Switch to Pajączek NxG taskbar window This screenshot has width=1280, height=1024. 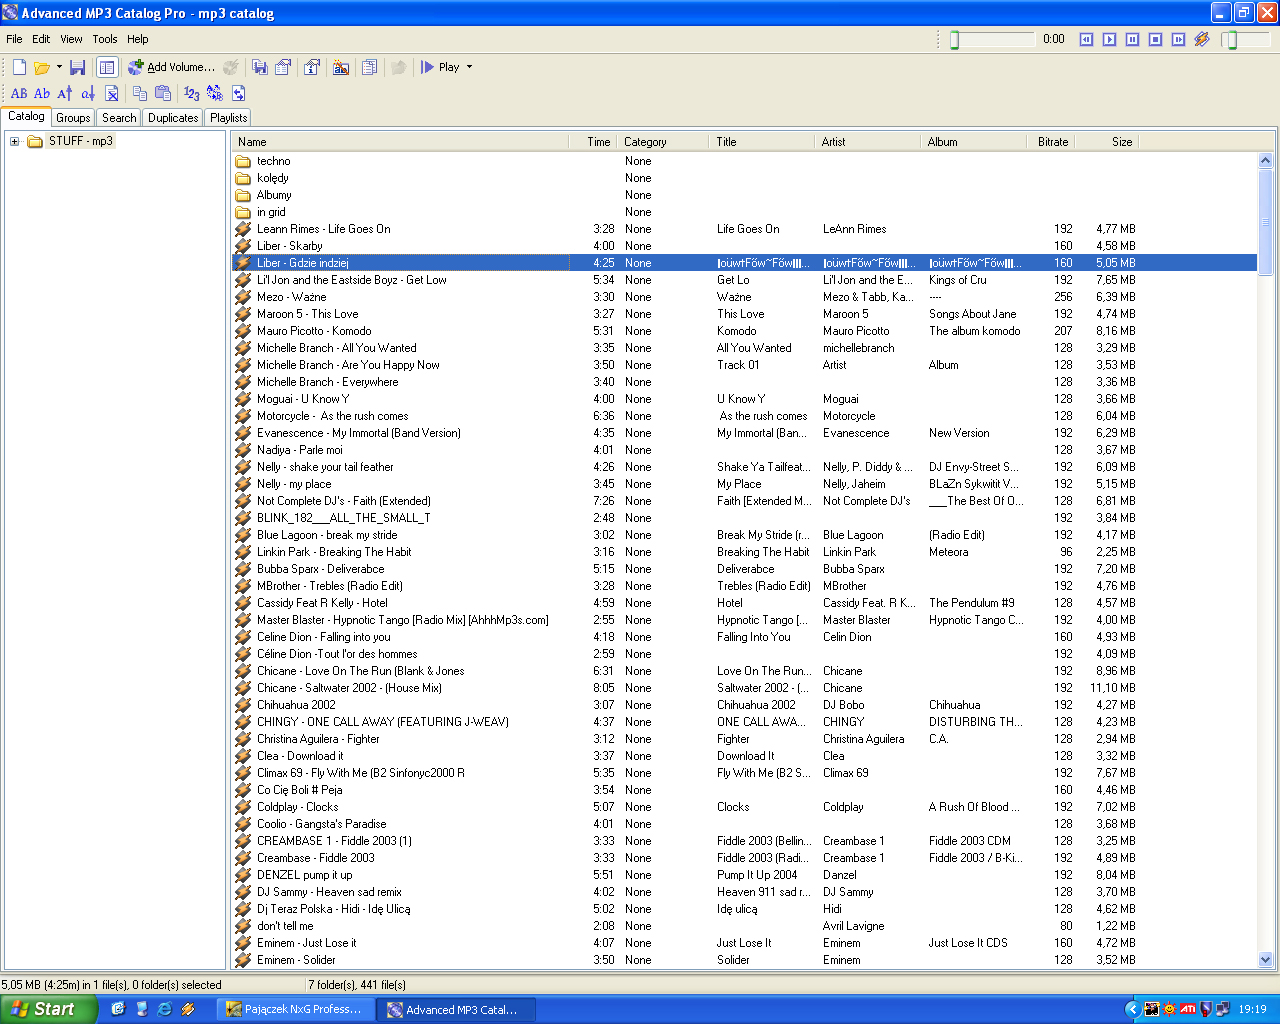click(296, 1009)
